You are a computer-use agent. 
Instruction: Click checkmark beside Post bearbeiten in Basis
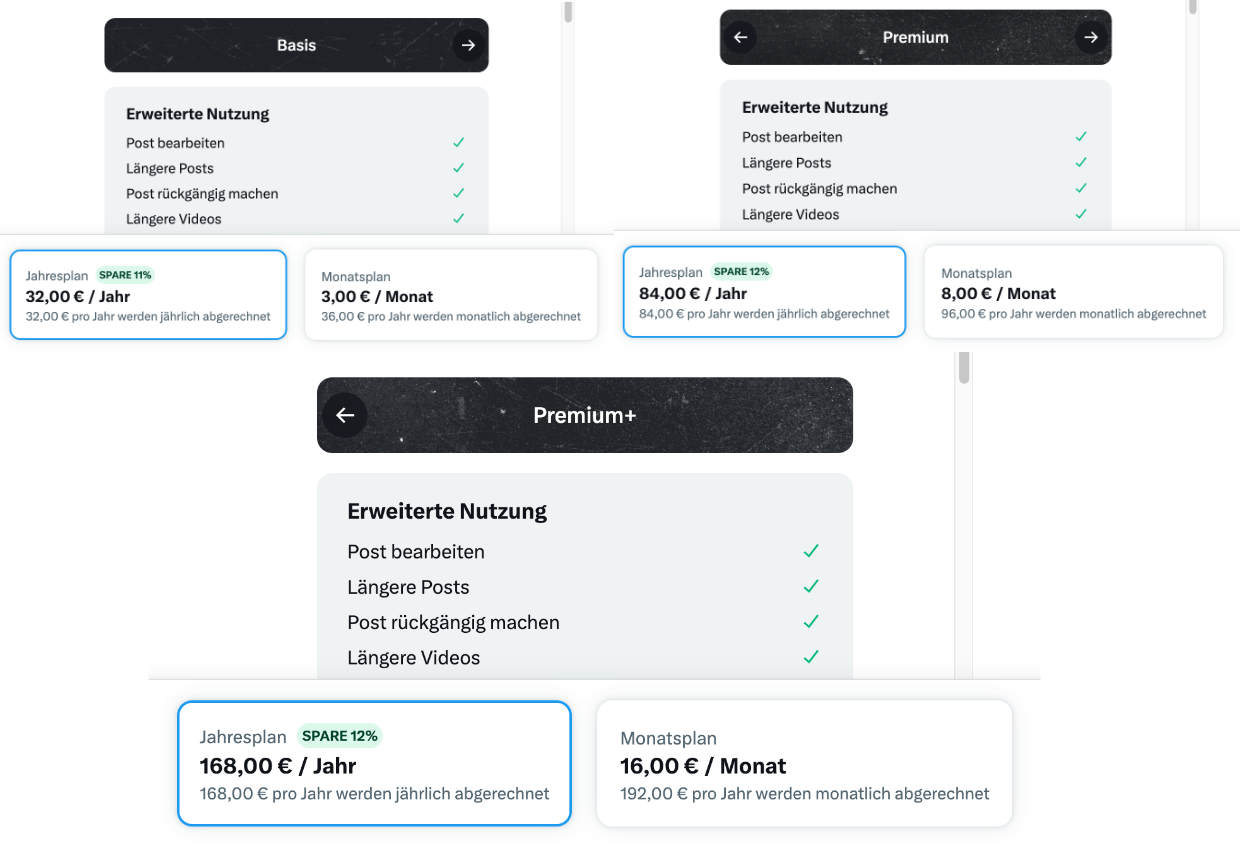coord(458,143)
